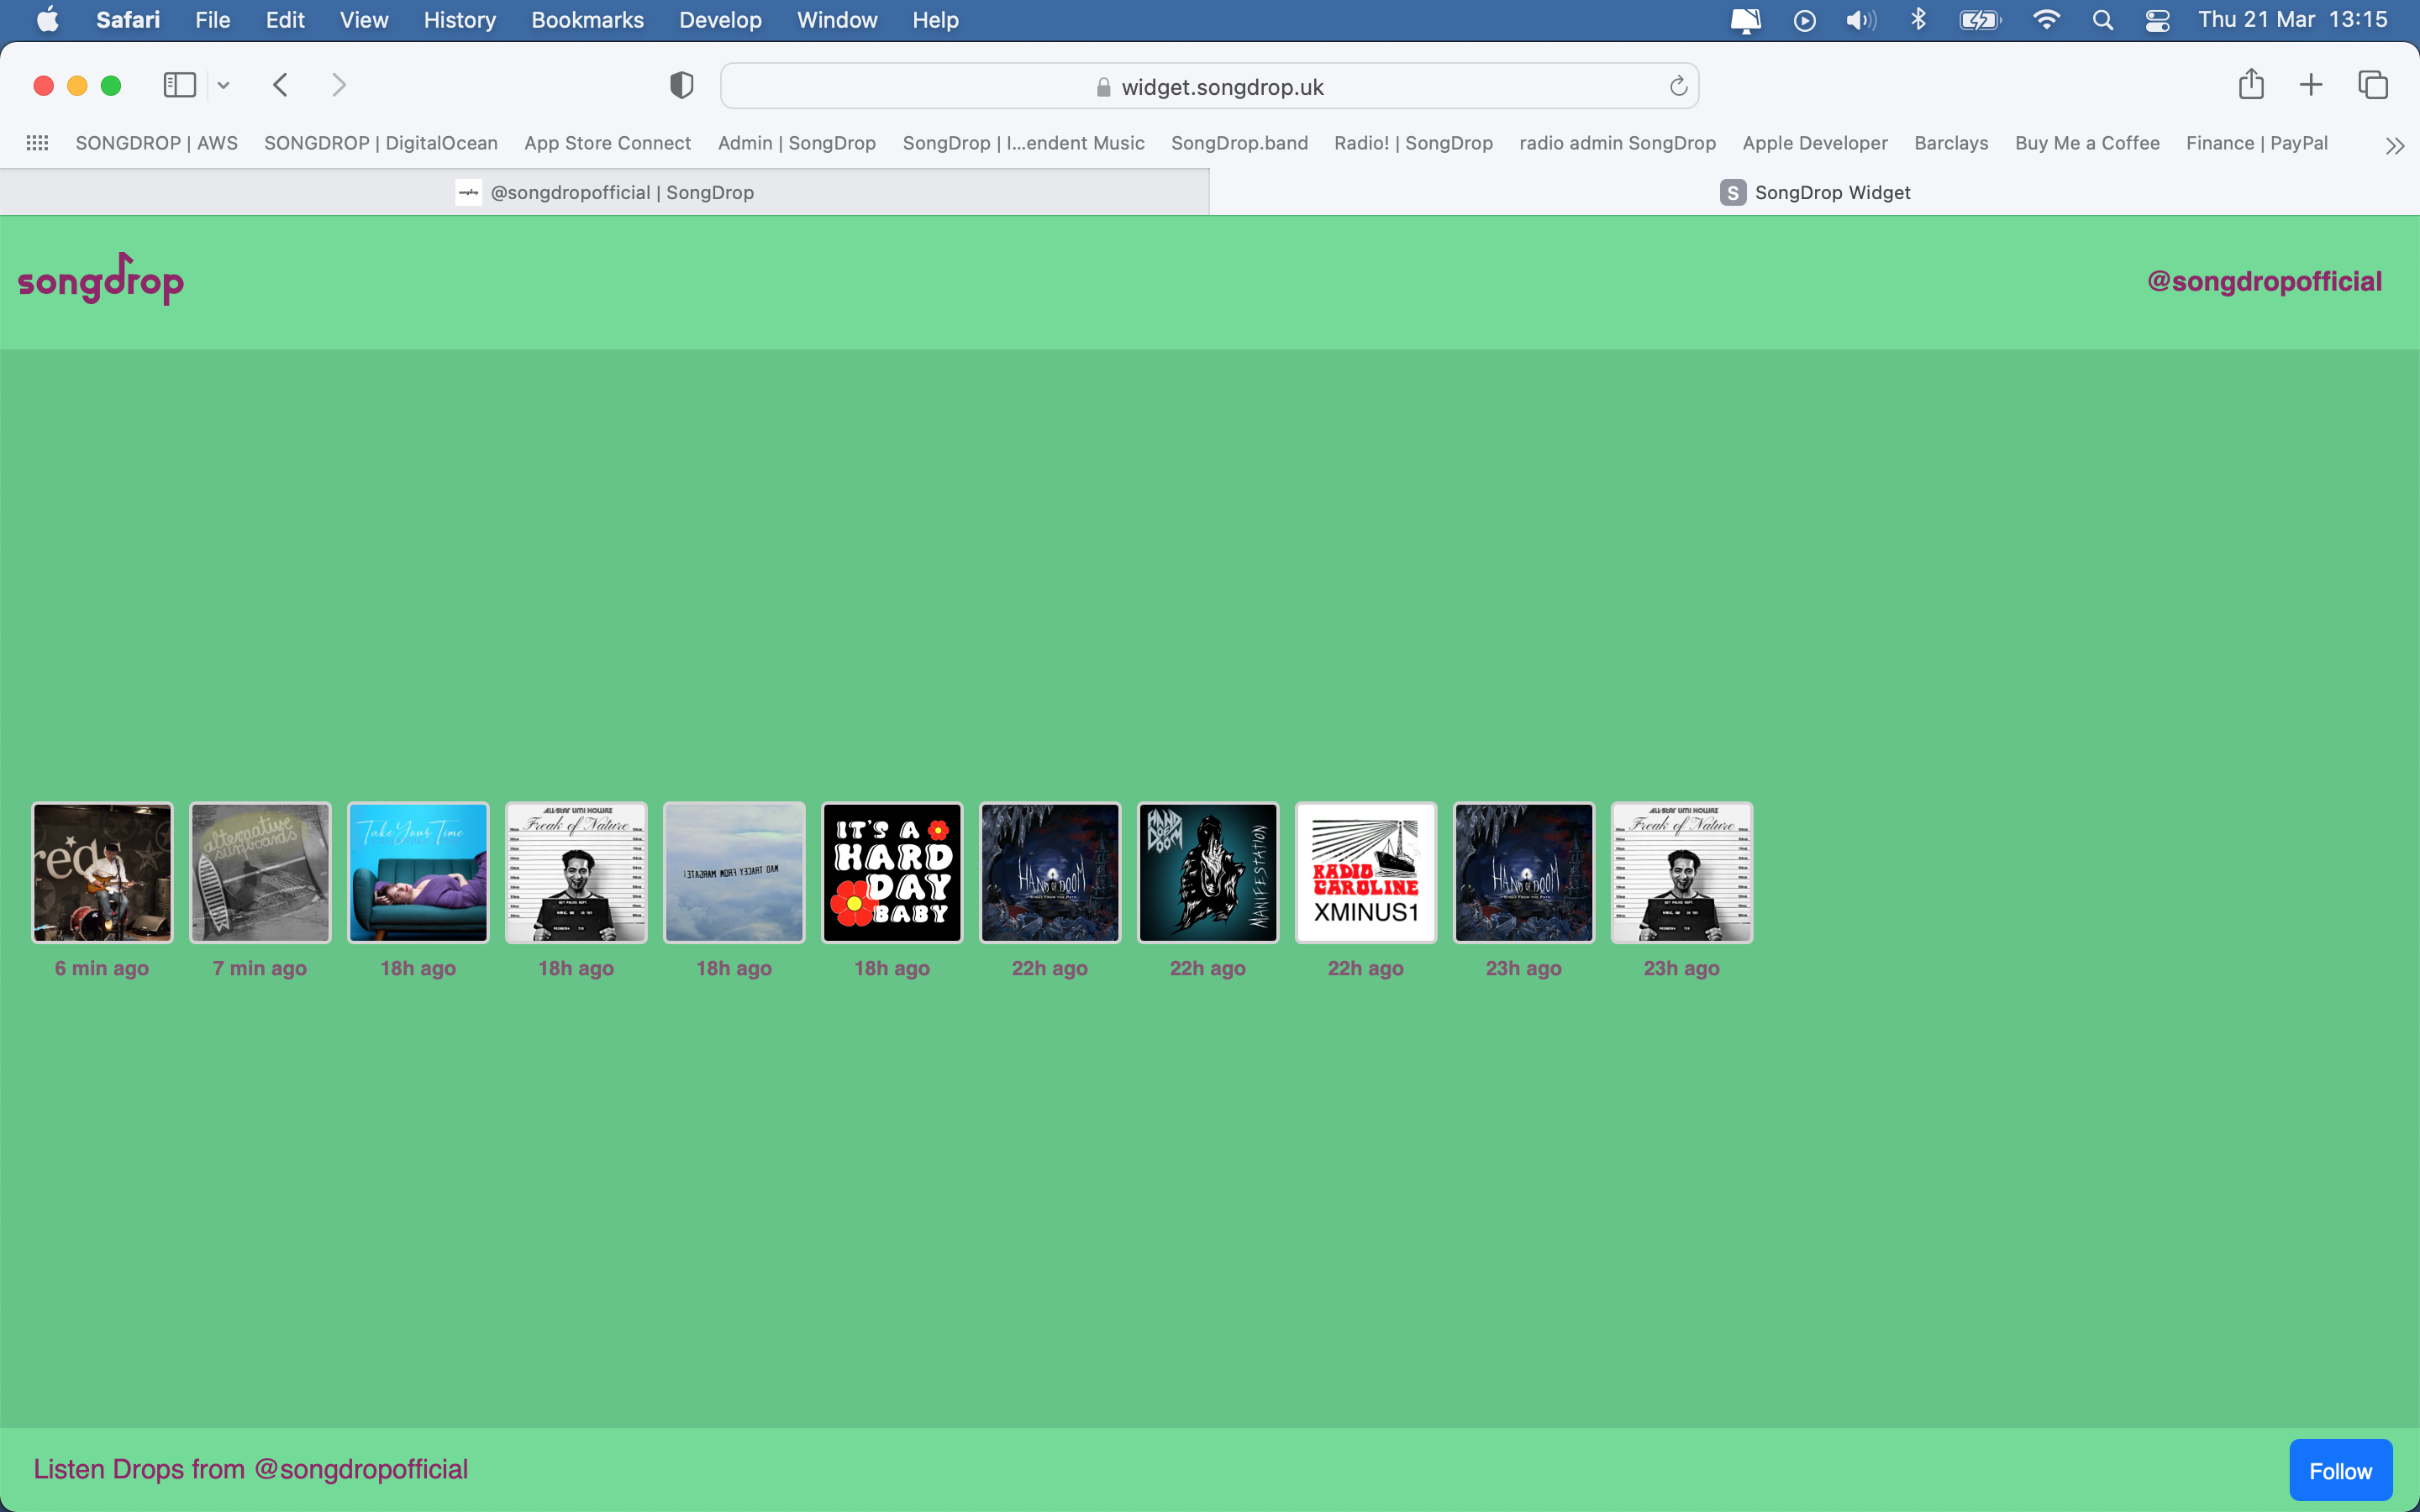Viewport: 2420px width, 1512px height.
Task: Open the Admin | SongDrop bookmark
Action: (797, 143)
